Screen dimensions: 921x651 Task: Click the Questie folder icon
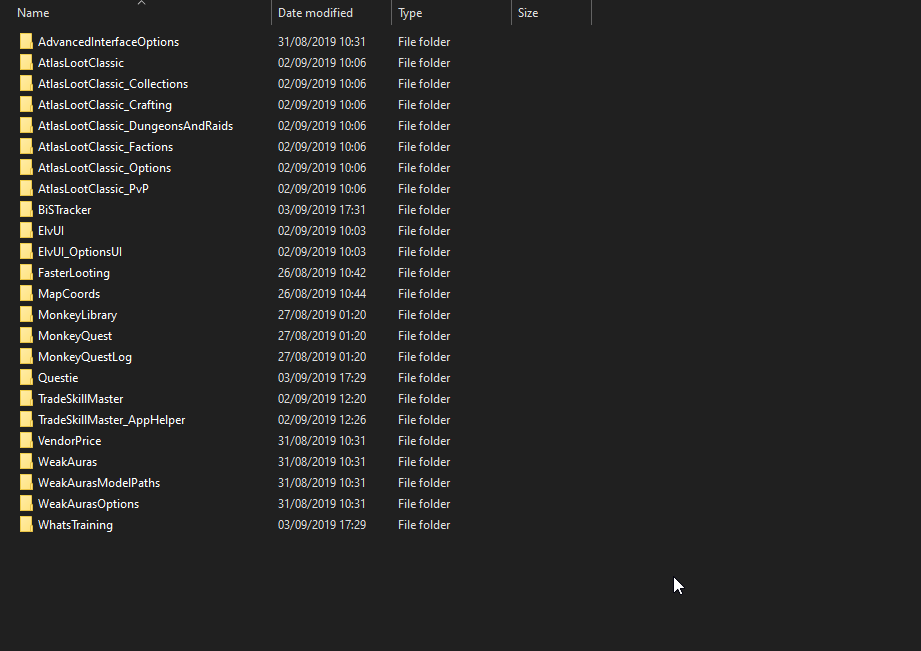[26, 377]
